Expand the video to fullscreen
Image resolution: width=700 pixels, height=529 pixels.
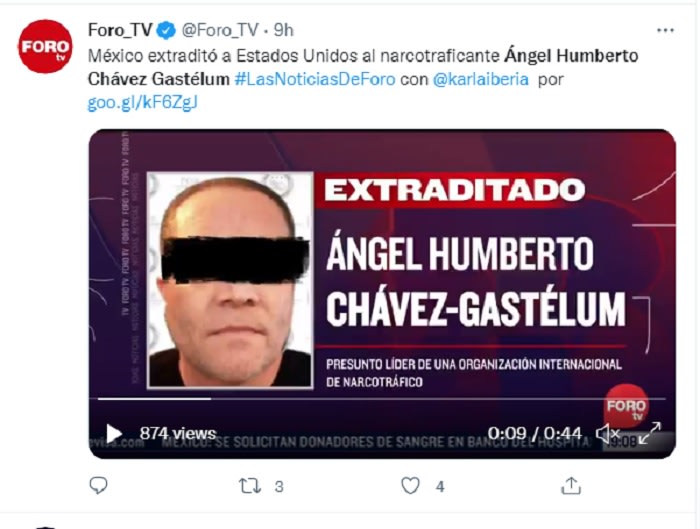tap(650, 433)
